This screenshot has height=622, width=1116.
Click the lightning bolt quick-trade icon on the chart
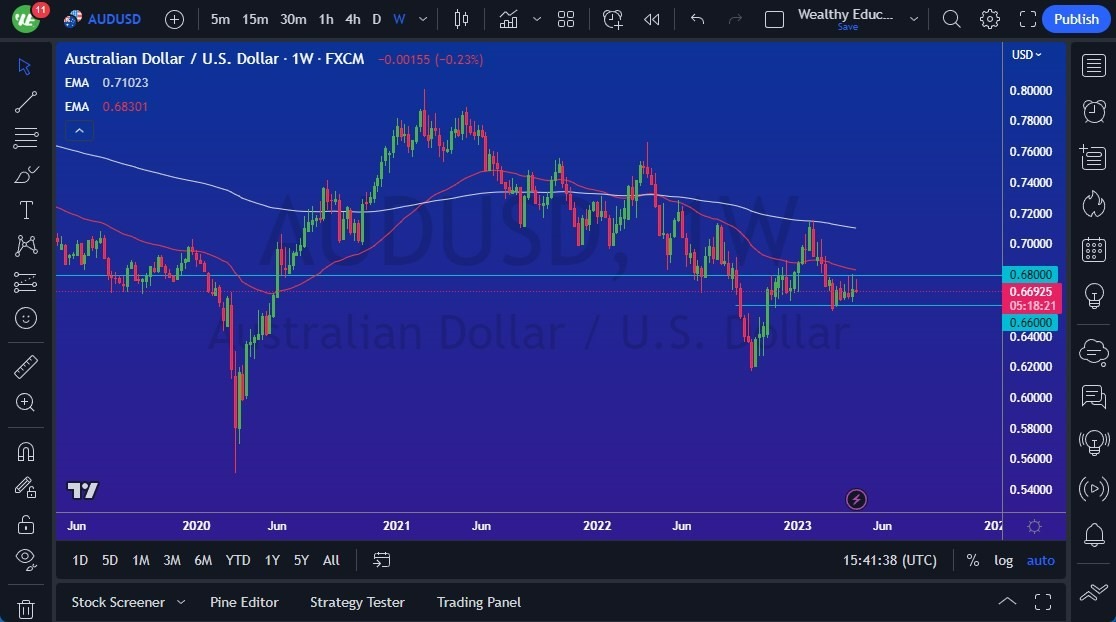point(856,499)
